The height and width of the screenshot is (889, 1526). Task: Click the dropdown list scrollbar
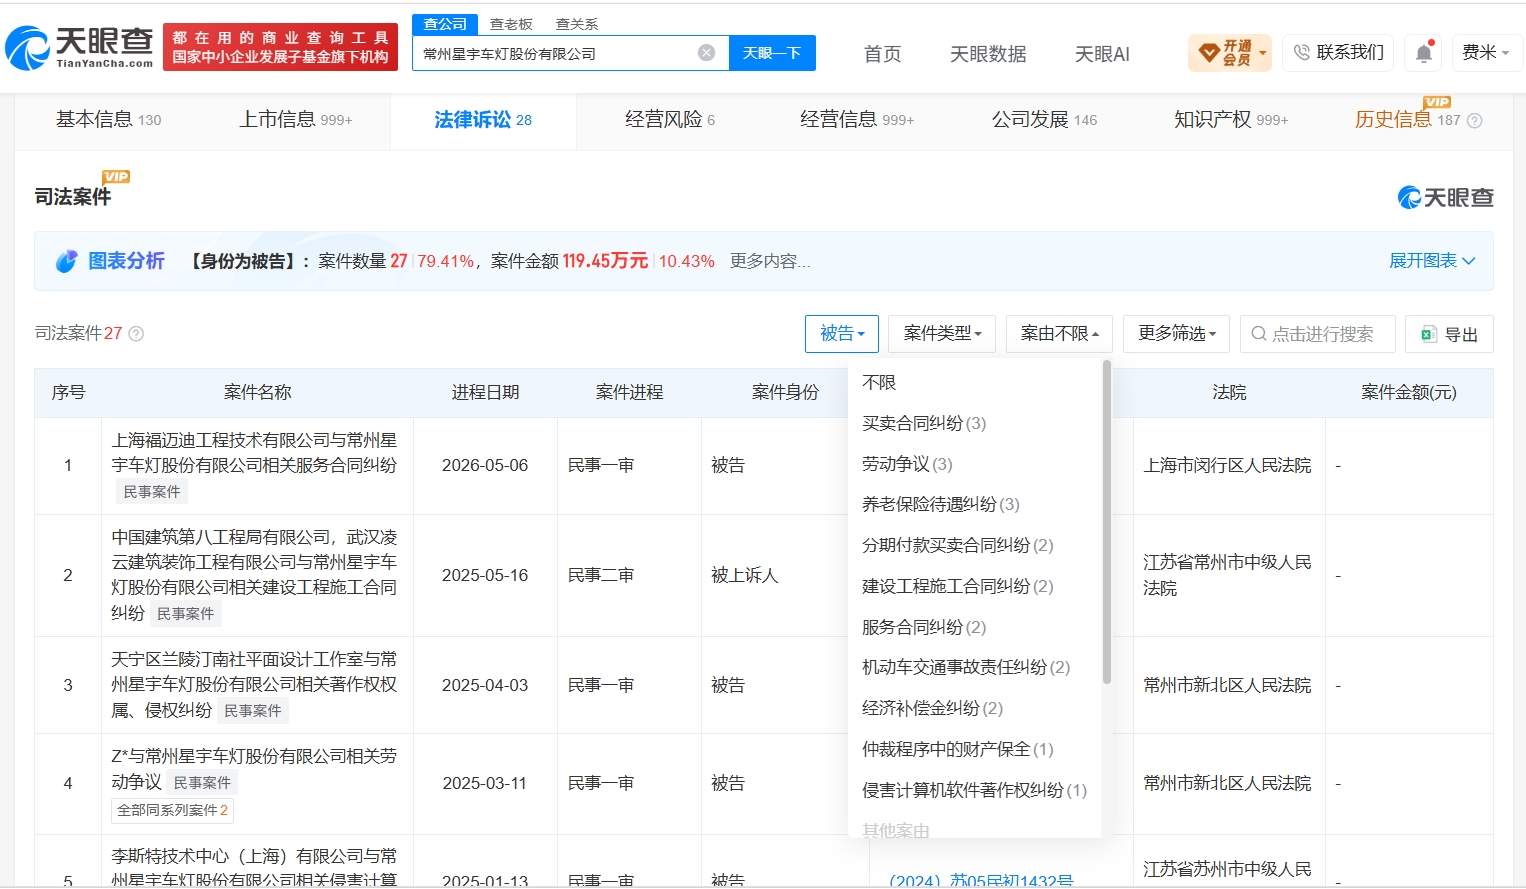pos(1106,522)
